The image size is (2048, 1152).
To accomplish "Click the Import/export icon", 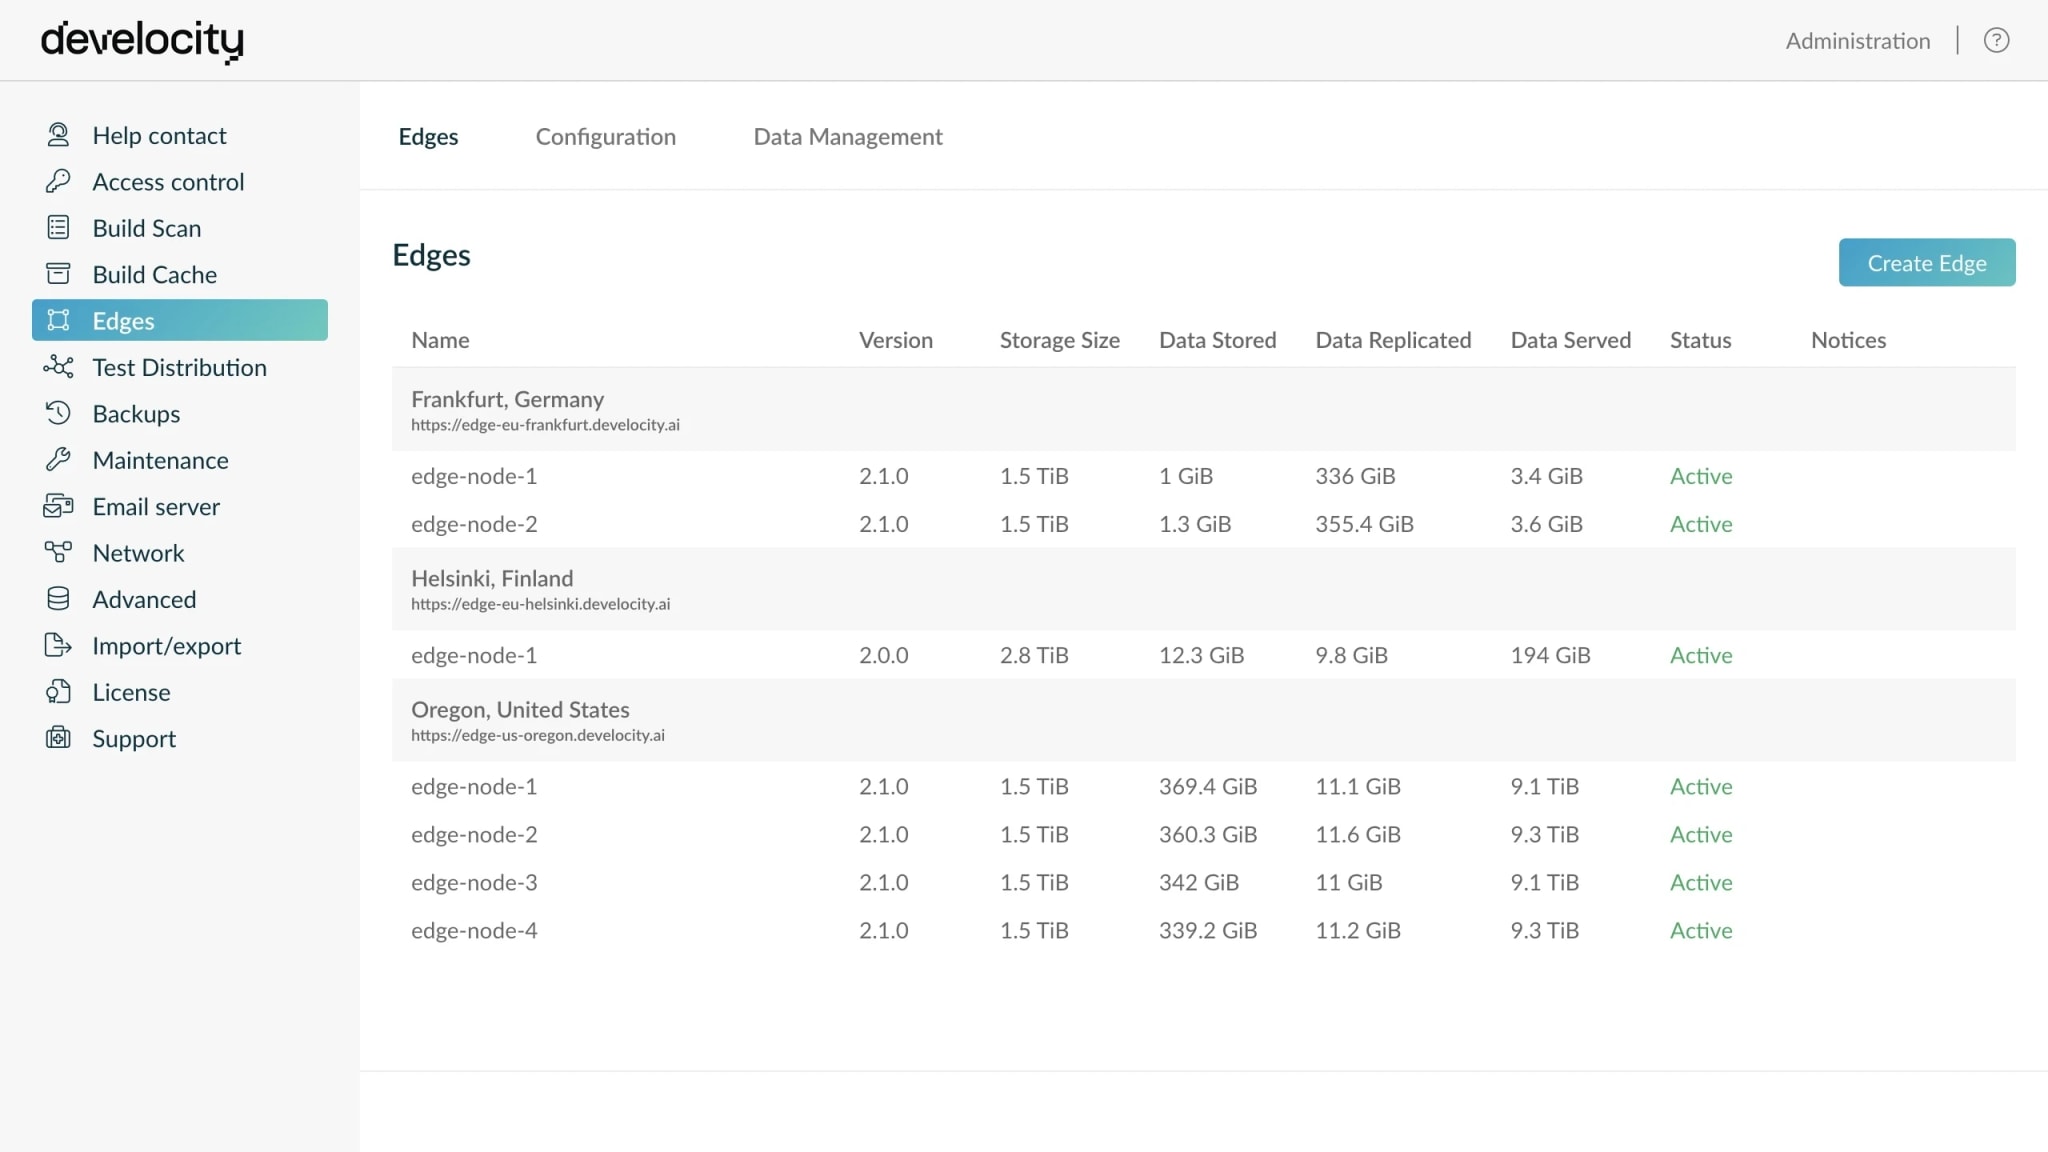I will click(58, 645).
